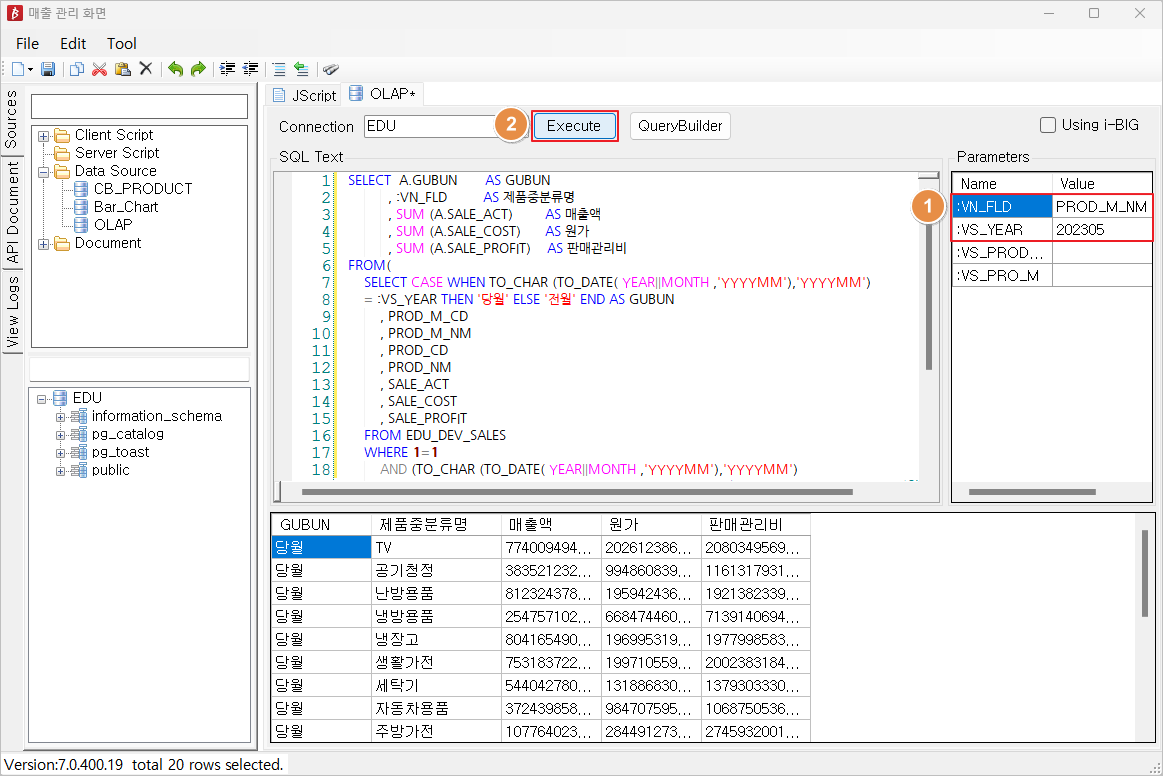Open the QueryBuilder button
Screen dimensions: 1163x776
680,126
